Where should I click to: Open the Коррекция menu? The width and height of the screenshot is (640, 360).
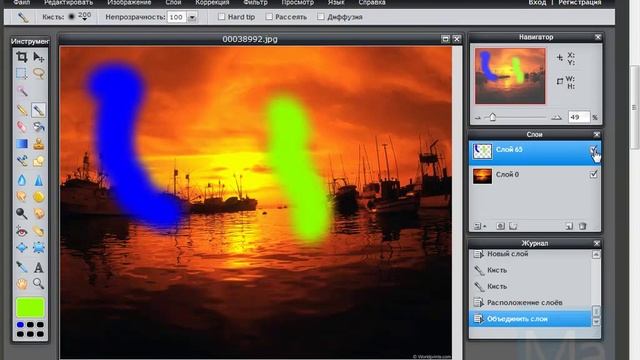point(212,2)
